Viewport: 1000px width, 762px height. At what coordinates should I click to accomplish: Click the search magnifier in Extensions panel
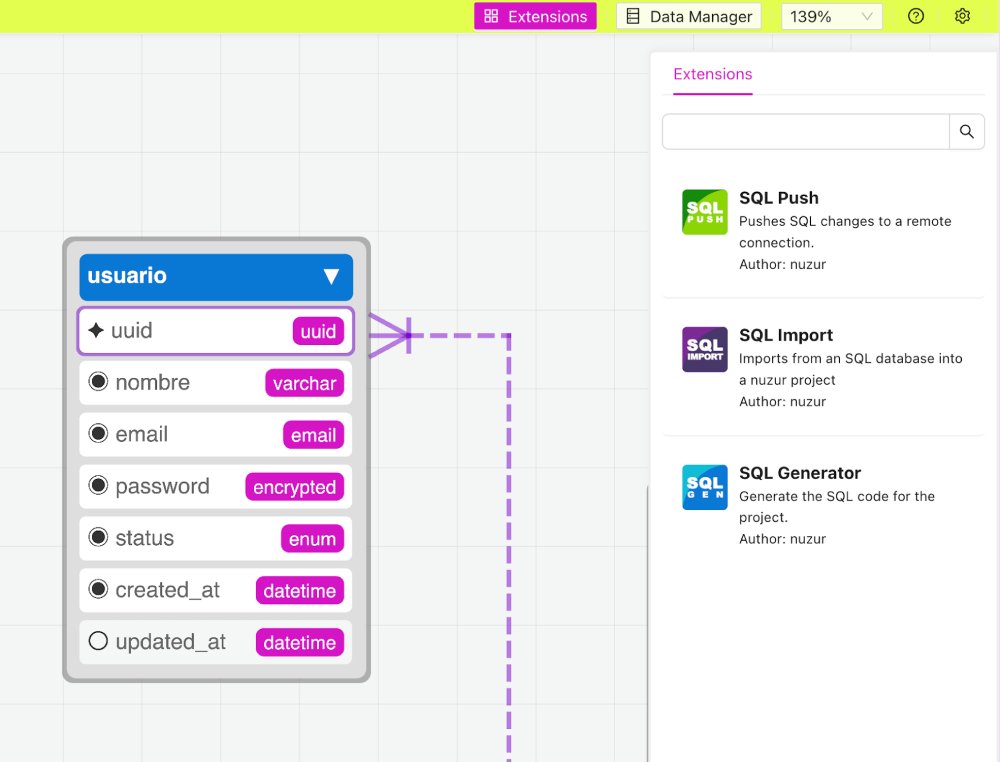[966, 131]
